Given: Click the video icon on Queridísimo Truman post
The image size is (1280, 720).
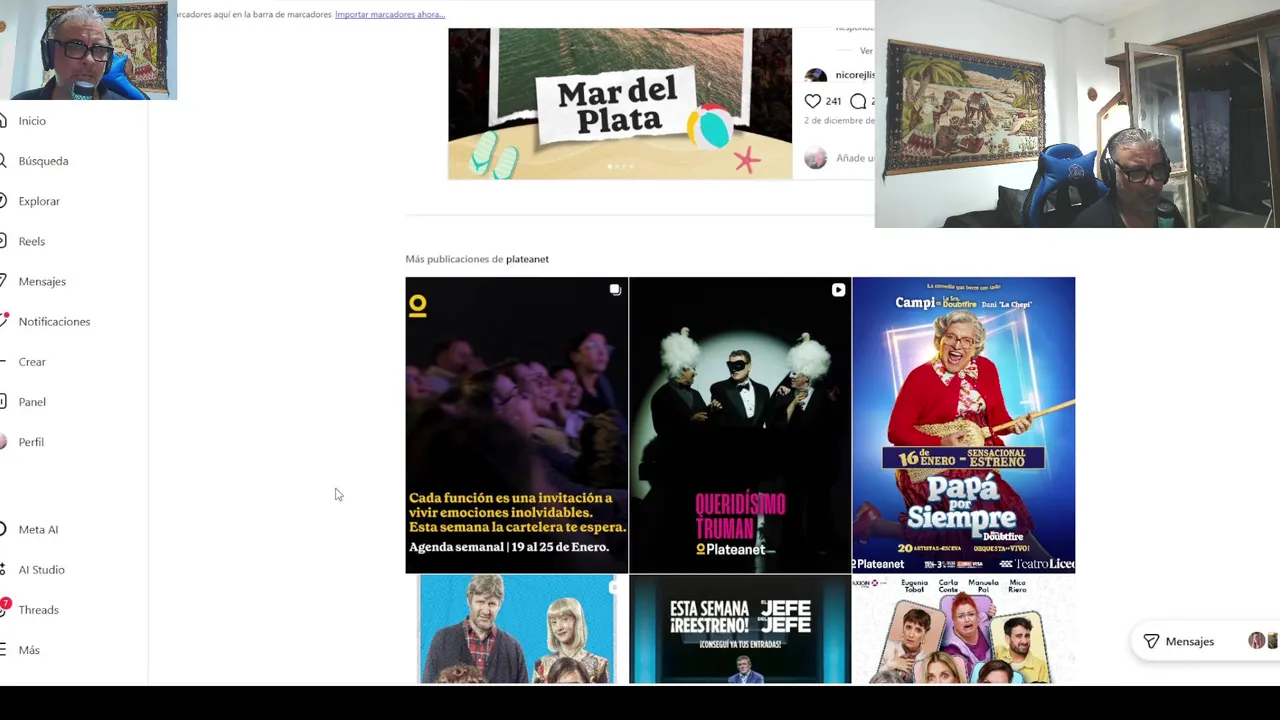Looking at the screenshot, I should pos(838,290).
